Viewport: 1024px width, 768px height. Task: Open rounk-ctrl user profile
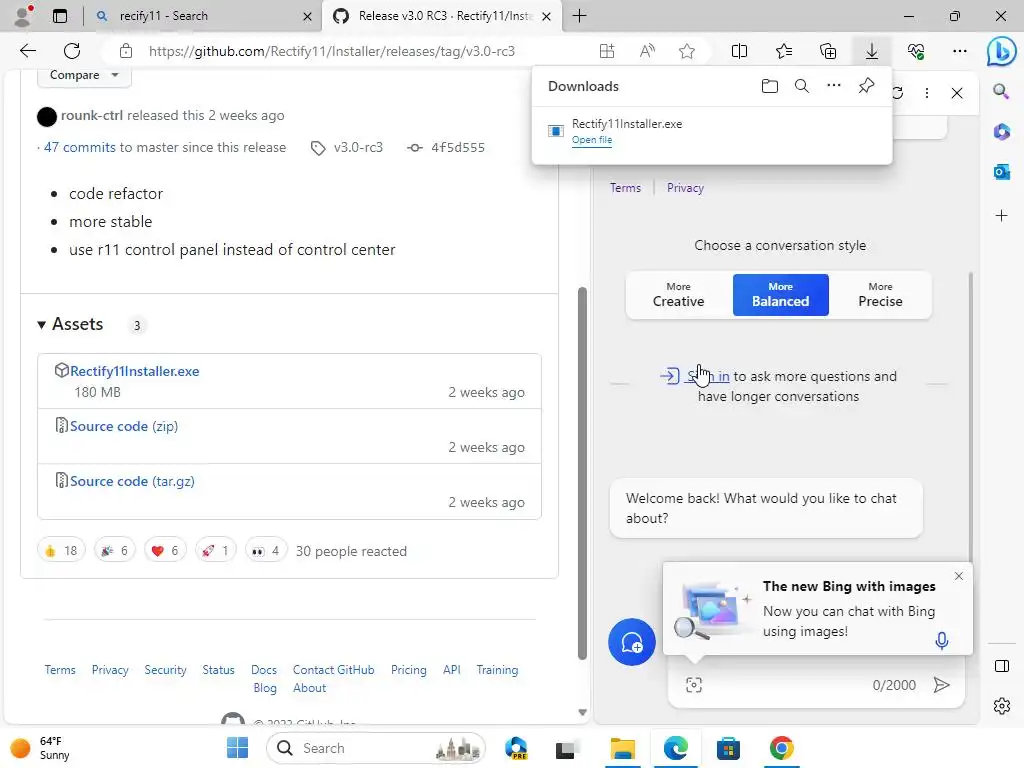[91, 116]
